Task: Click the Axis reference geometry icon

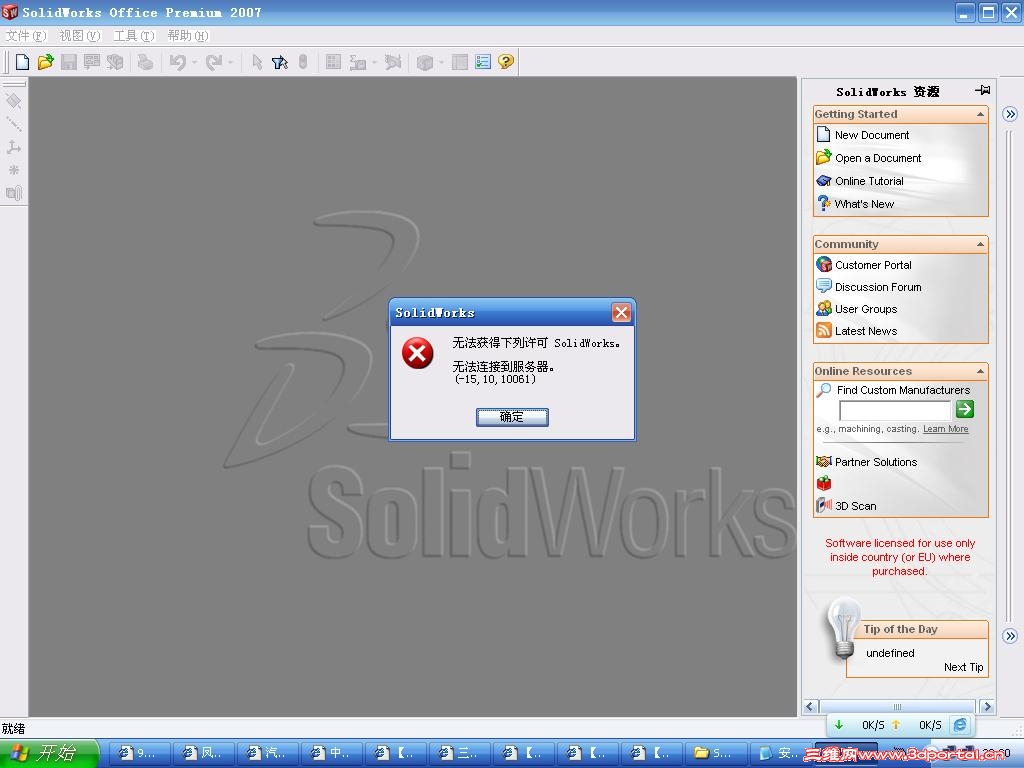Action: point(14,124)
